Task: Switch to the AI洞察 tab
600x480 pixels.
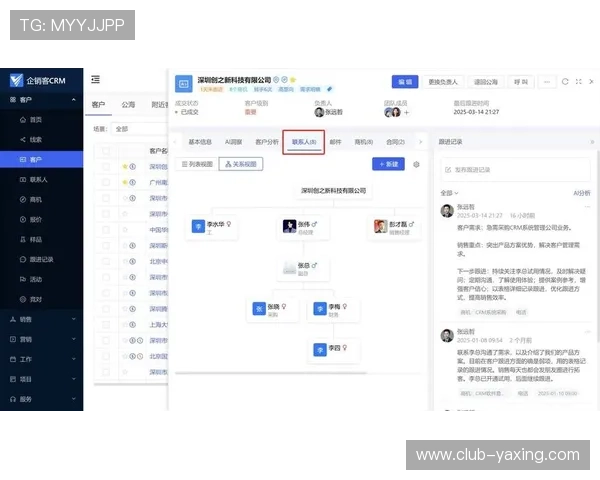Action: (x=233, y=142)
